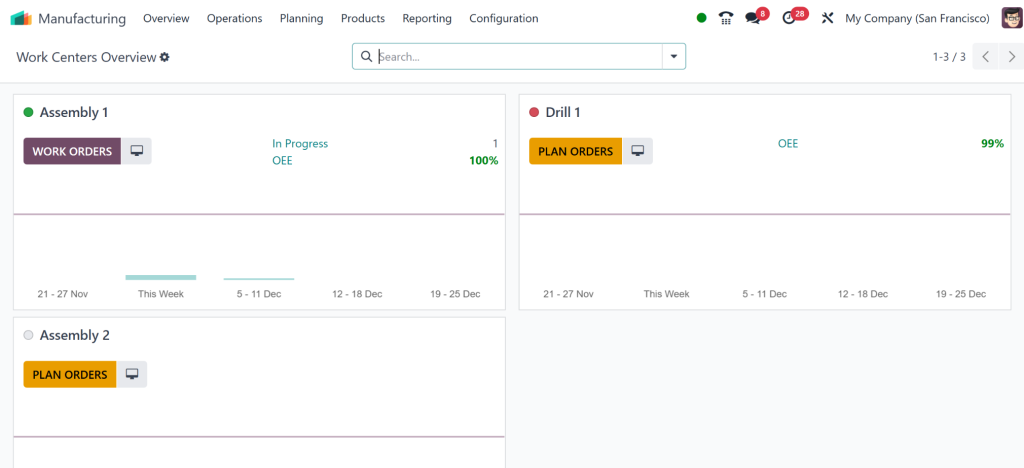
Task: Toggle Drill 1 red status dot
Action: (x=534, y=112)
